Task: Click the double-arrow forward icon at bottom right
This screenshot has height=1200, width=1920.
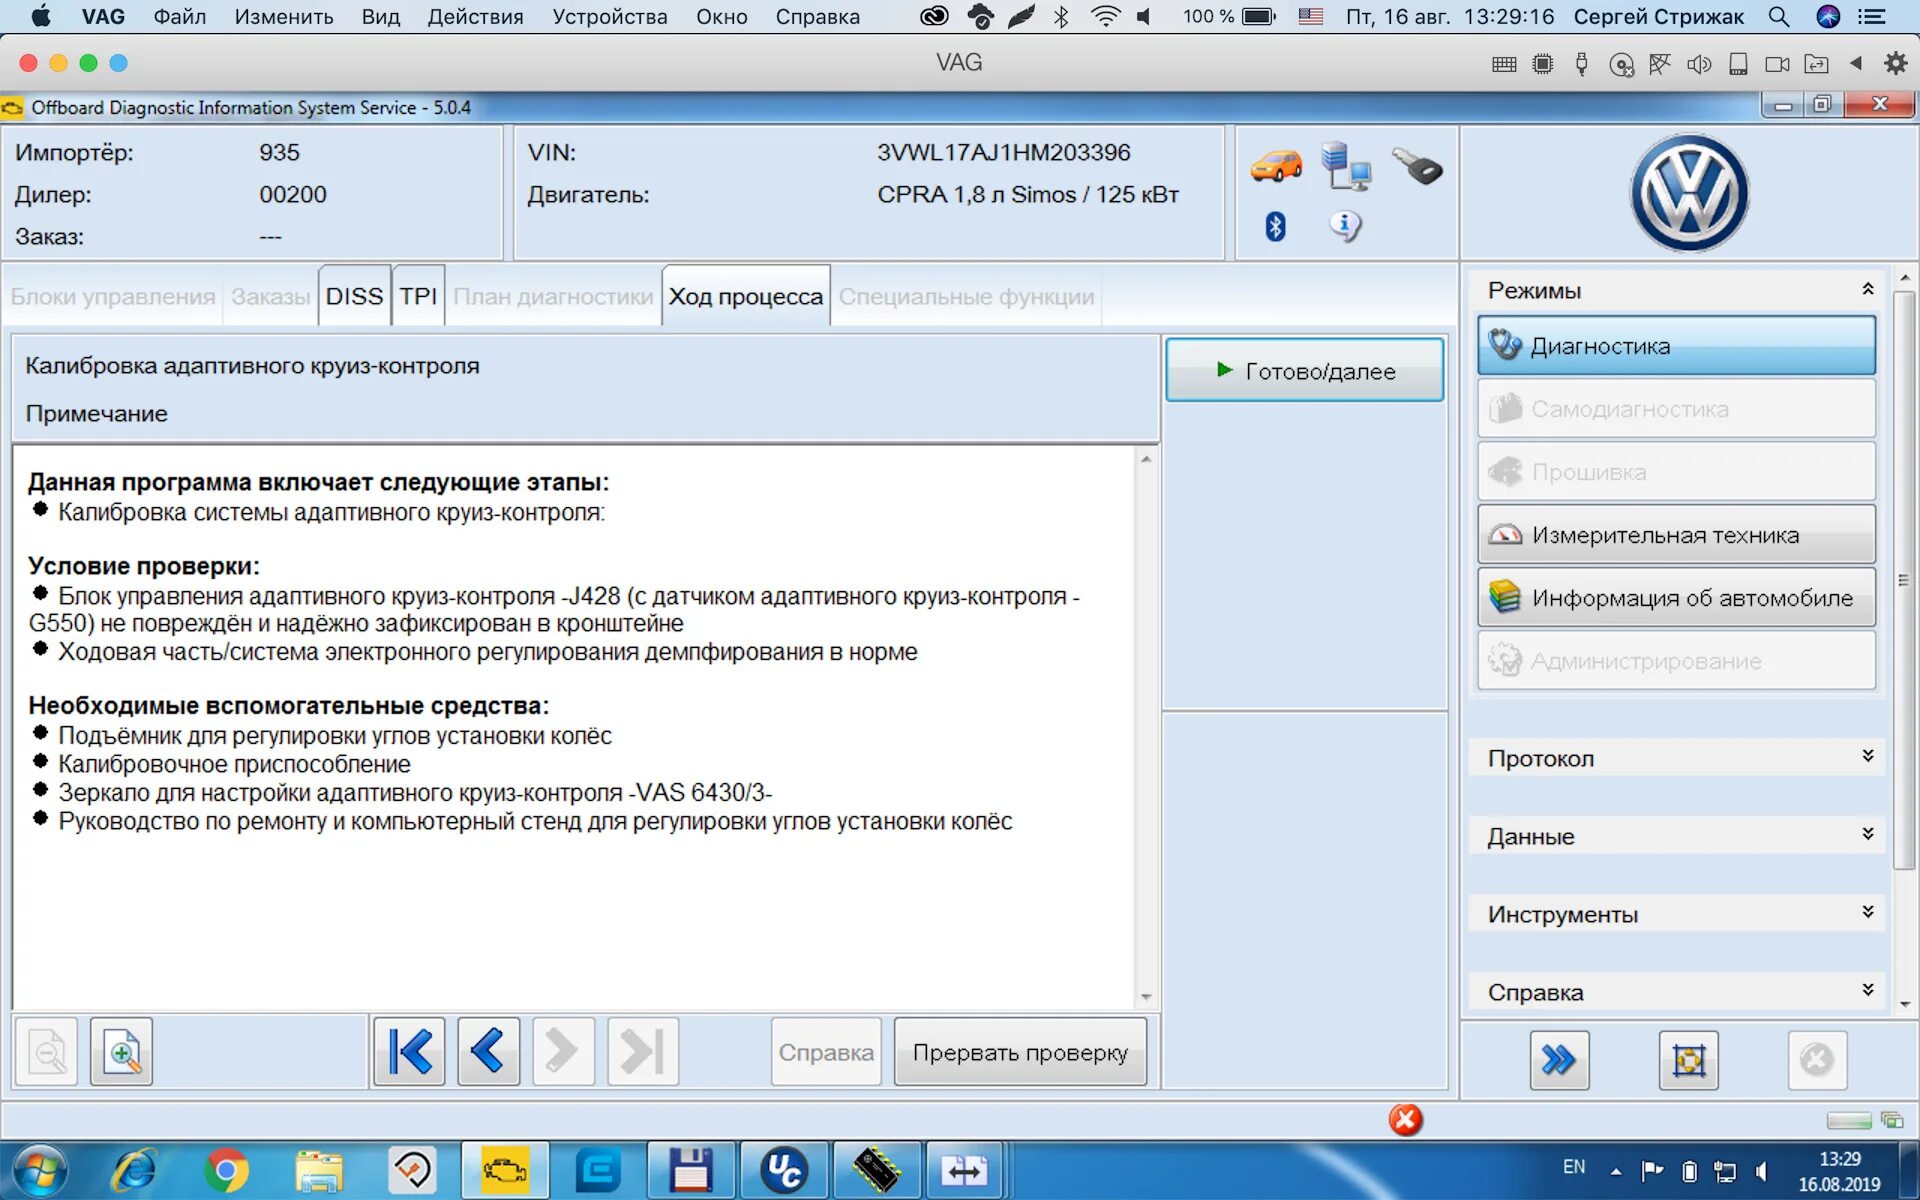Action: 1558,1060
